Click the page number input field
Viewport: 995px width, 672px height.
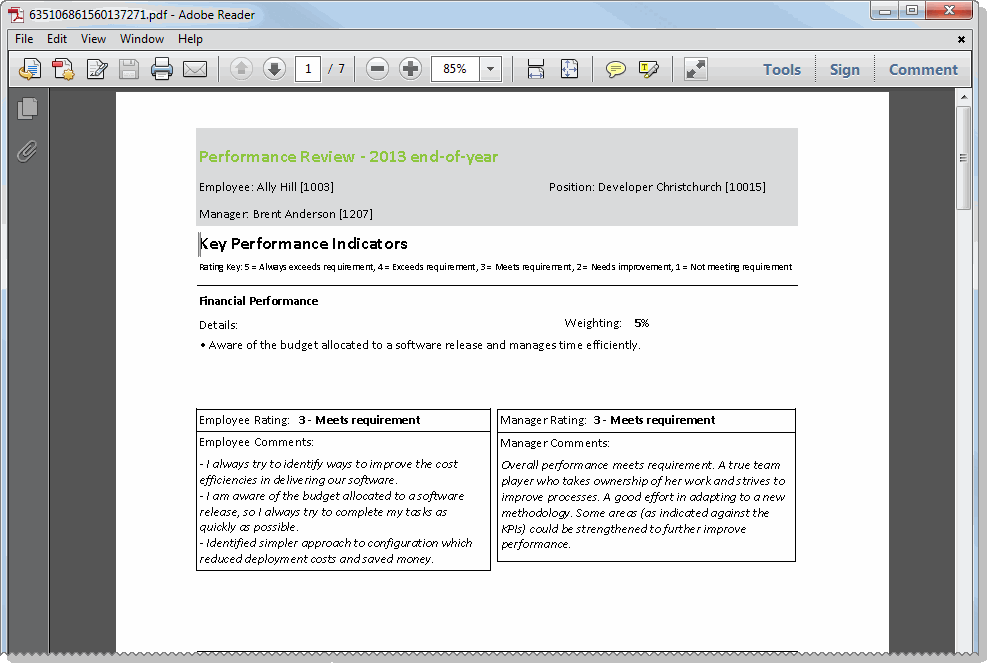click(308, 69)
